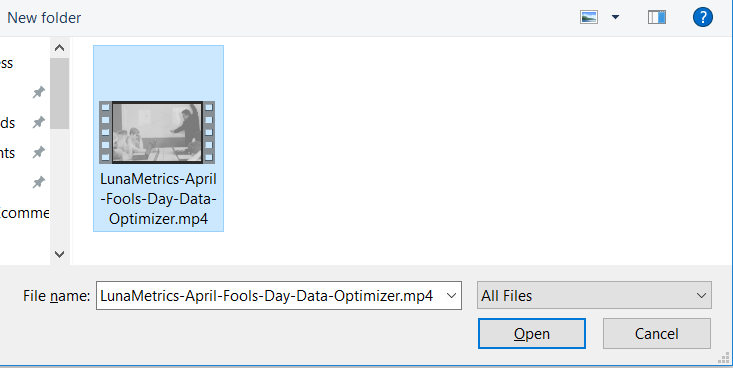Select the LunaMetrics video thumbnail
The height and width of the screenshot is (368, 733).
(157, 132)
